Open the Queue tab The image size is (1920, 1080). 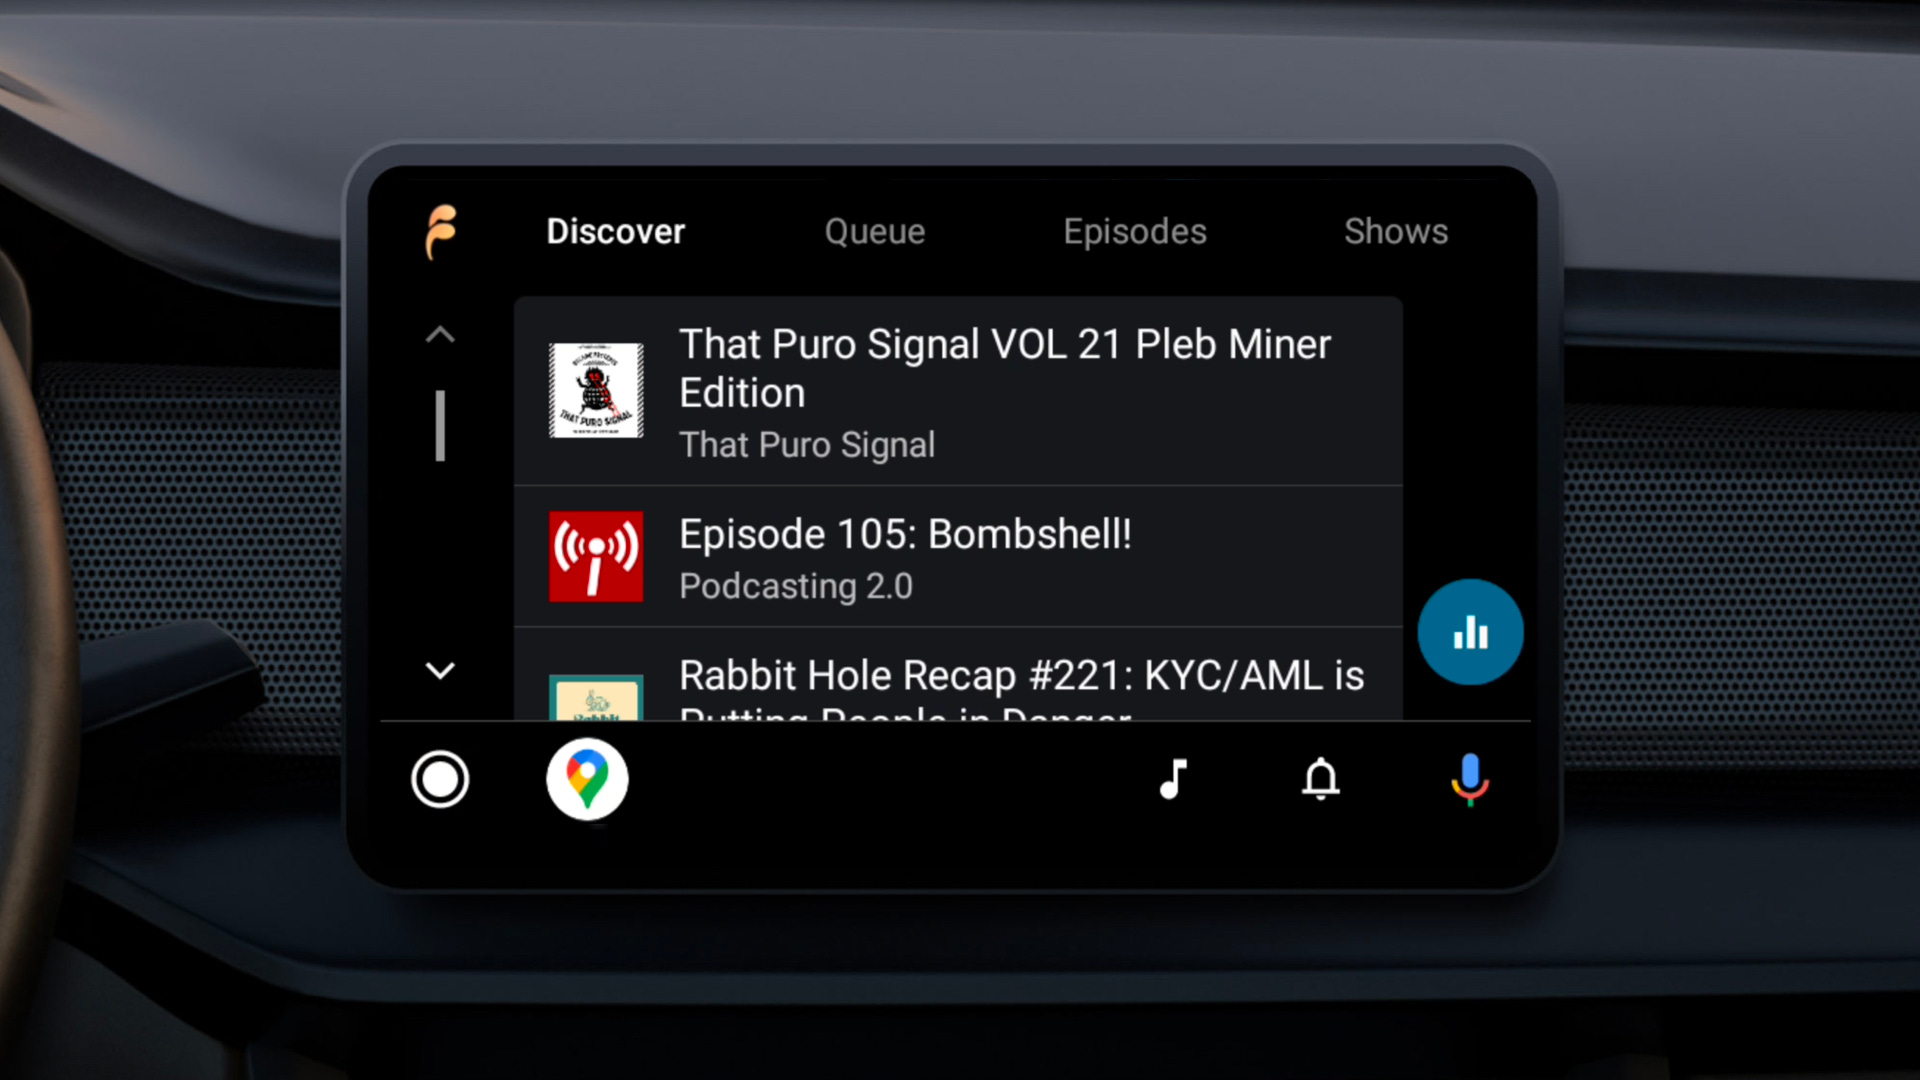click(875, 232)
